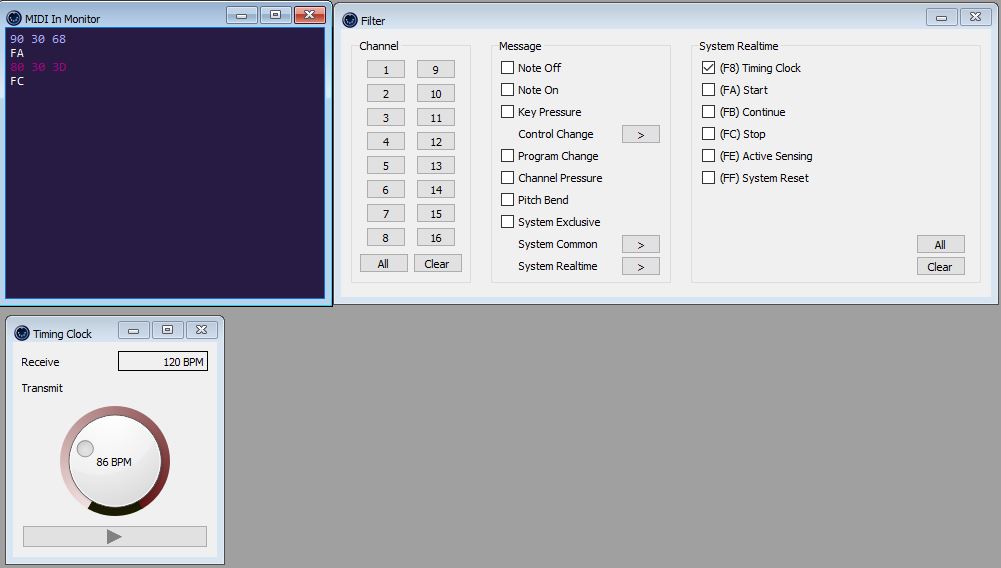Select the FA line in the monitor
The image size is (1001, 568).
(17, 53)
